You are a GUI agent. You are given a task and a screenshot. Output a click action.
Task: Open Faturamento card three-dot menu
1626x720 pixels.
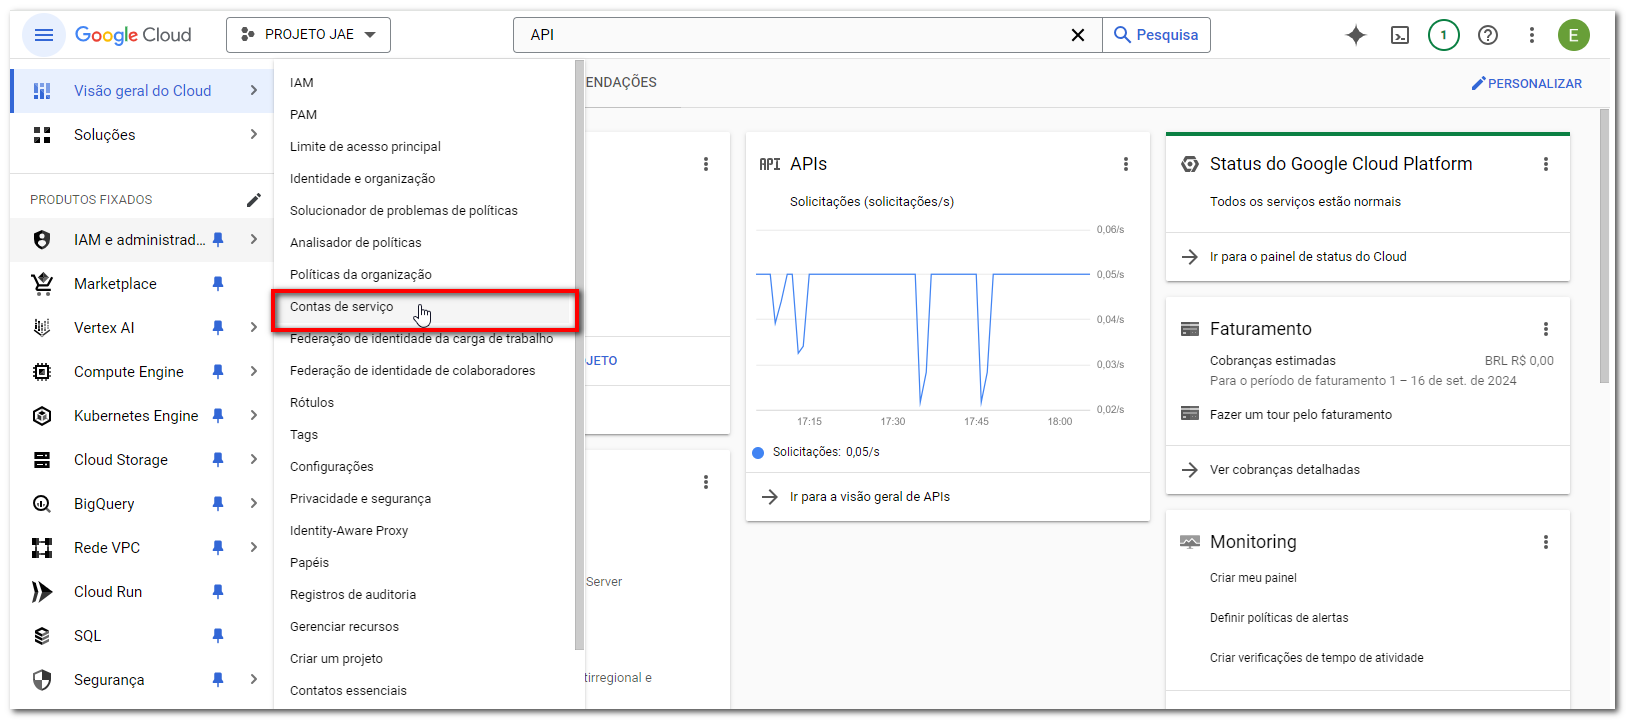pyautogui.click(x=1546, y=329)
